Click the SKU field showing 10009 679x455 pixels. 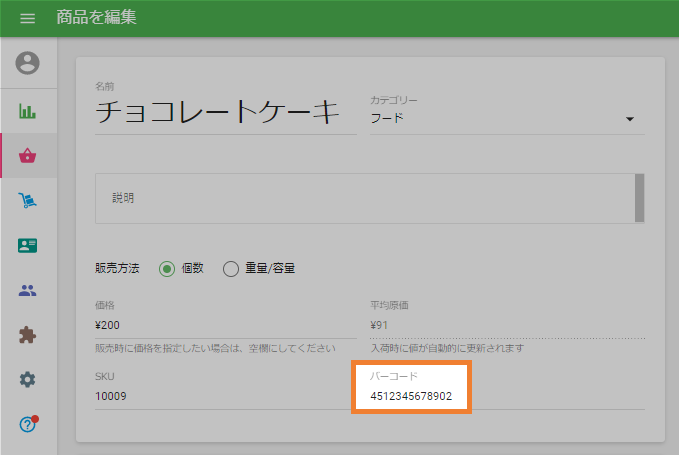pyautogui.click(x=225, y=396)
